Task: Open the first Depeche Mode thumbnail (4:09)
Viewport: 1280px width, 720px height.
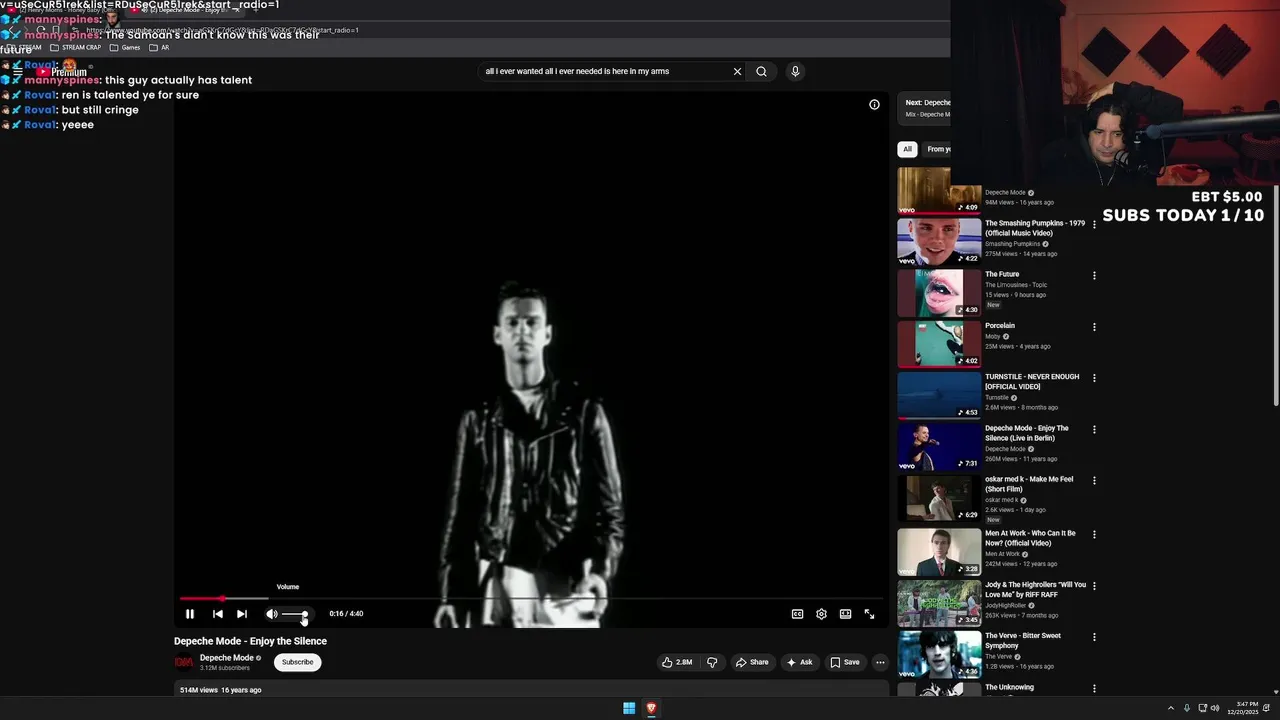Action: [939, 190]
